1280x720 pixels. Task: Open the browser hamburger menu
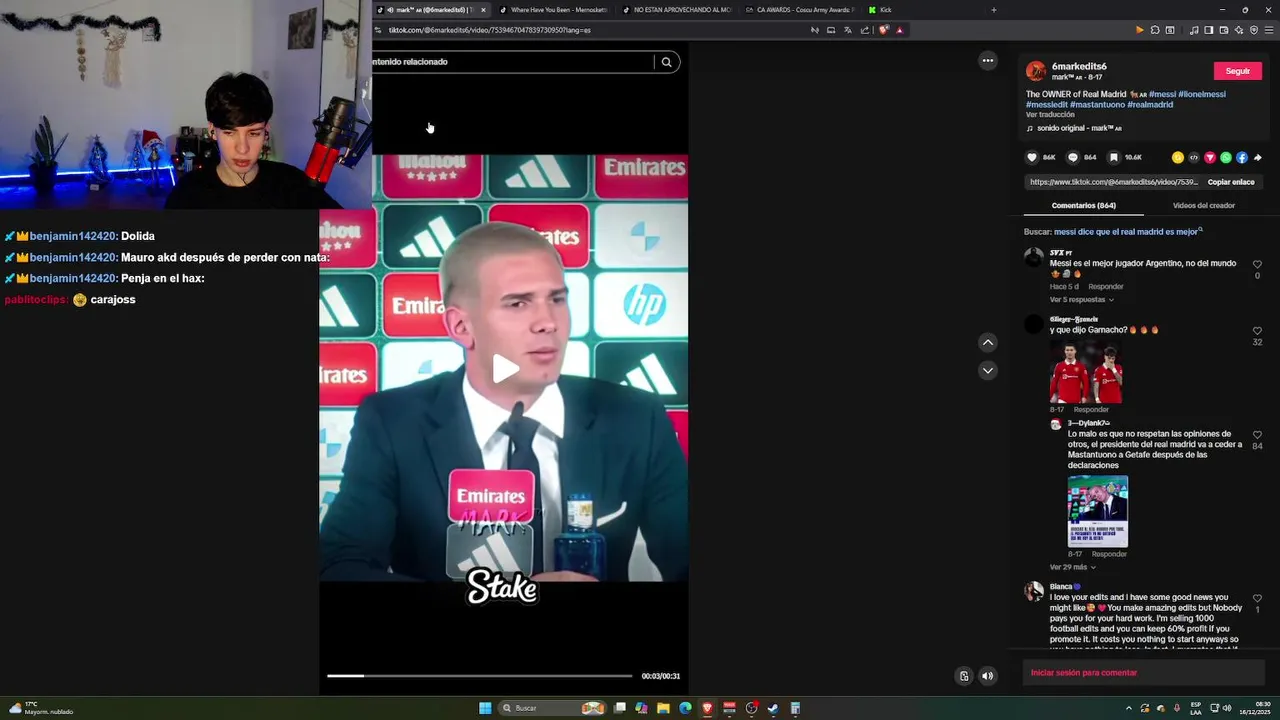pyautogui.click(x=1269, y=30)
